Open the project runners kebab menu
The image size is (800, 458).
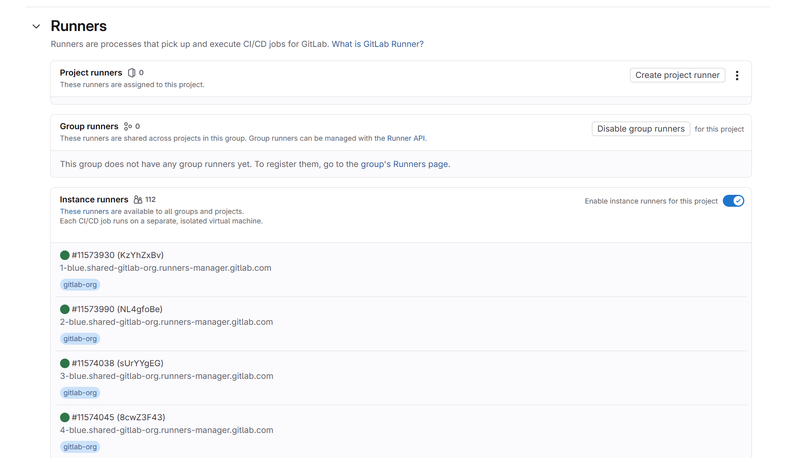coord(737,75)
